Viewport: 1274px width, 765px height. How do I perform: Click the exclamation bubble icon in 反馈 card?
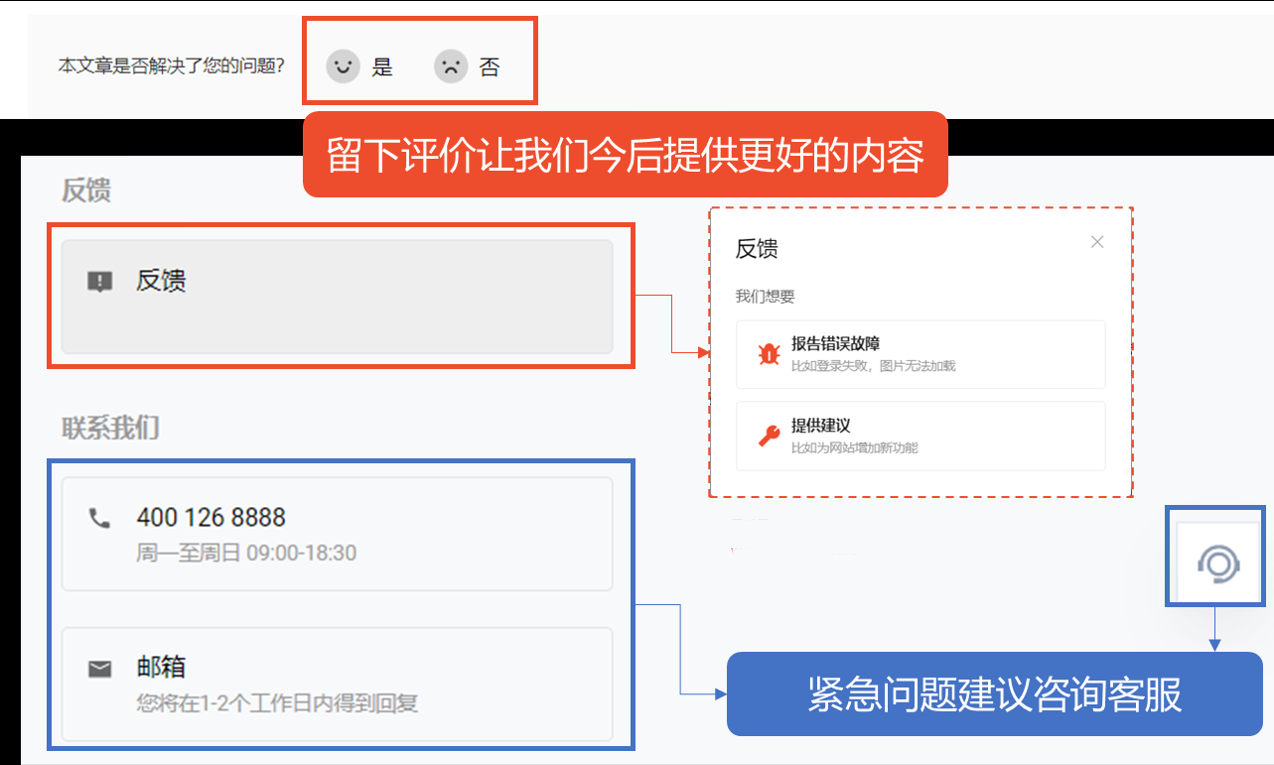click(x=100, y=282)
